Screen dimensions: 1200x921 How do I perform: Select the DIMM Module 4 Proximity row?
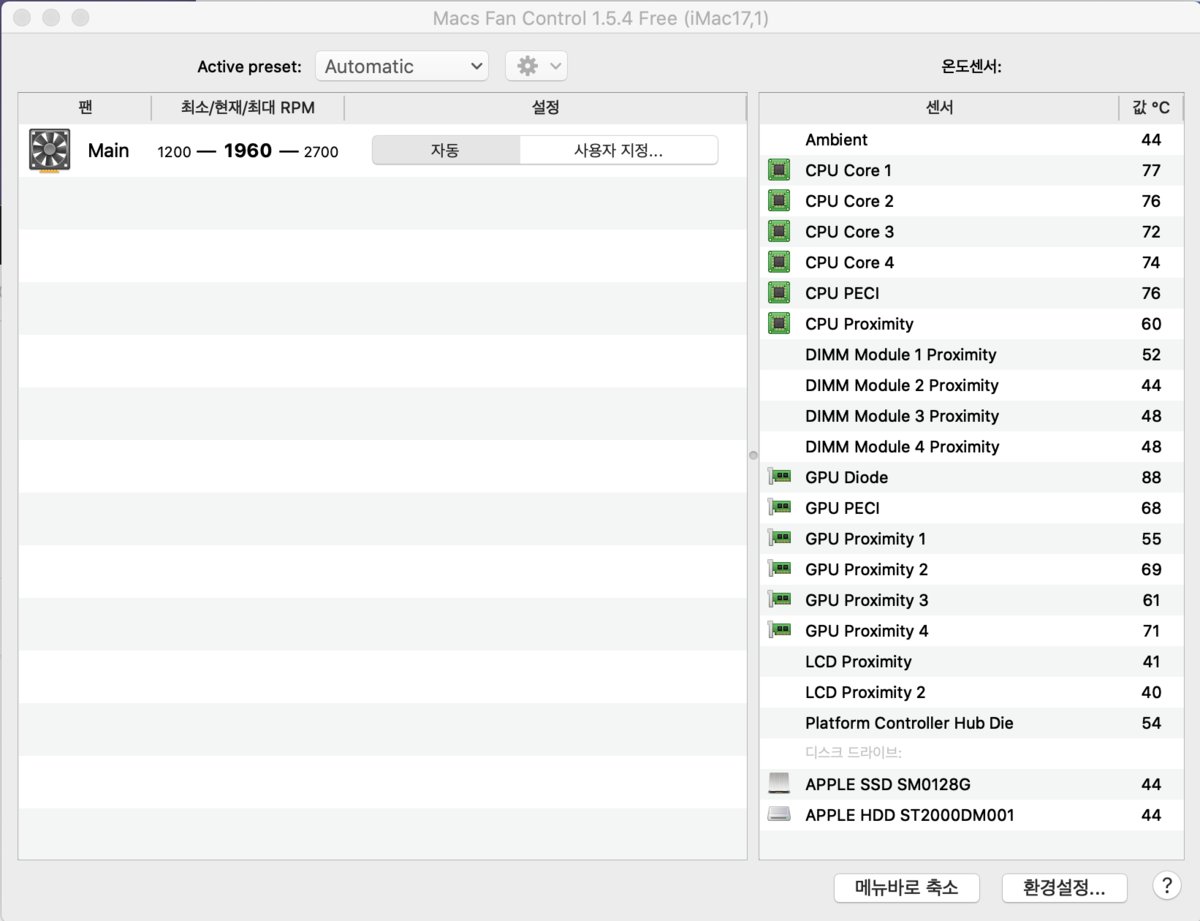click(x=971, y=447)
